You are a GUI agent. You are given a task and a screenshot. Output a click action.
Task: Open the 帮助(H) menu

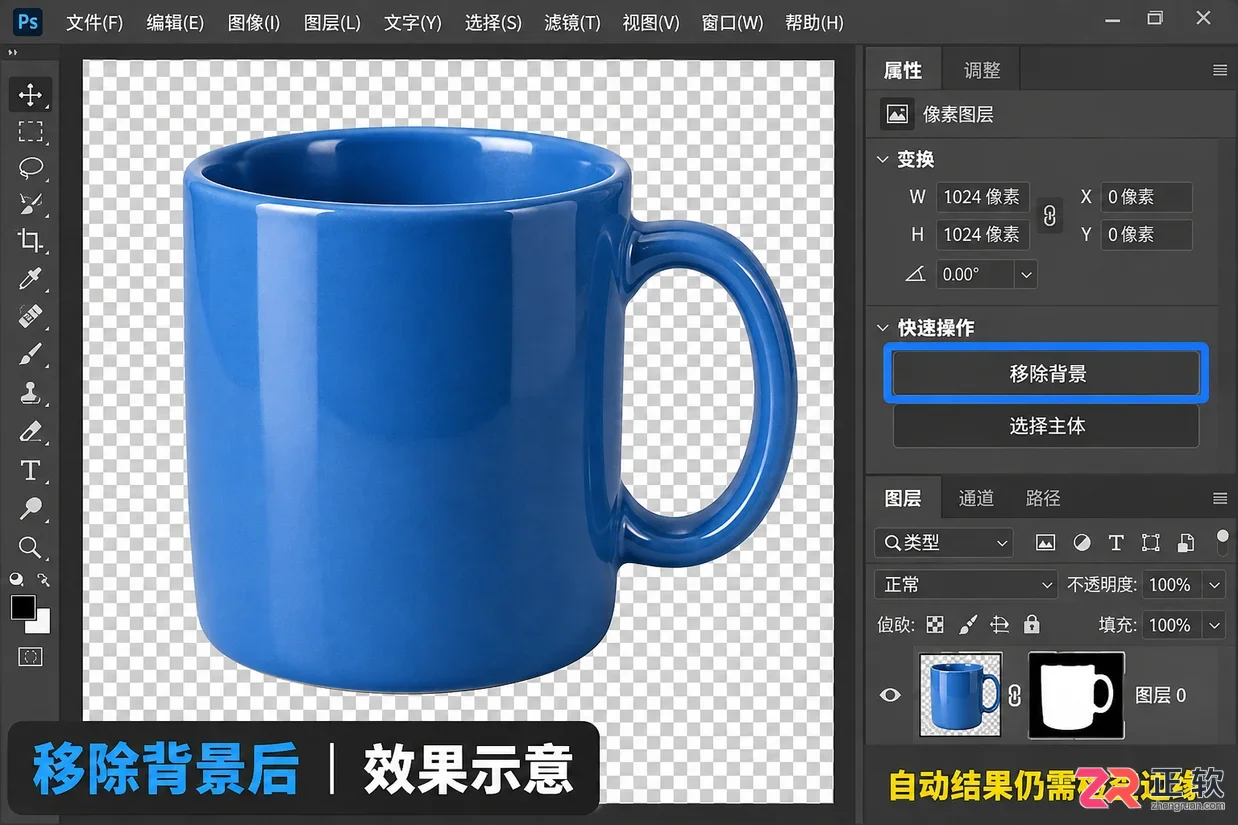point(814,22)
